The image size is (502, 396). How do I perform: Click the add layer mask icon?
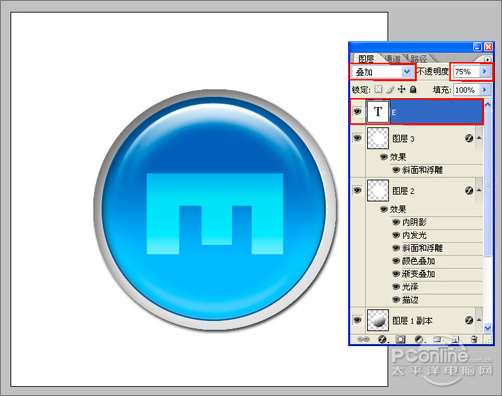pos(401,339)
